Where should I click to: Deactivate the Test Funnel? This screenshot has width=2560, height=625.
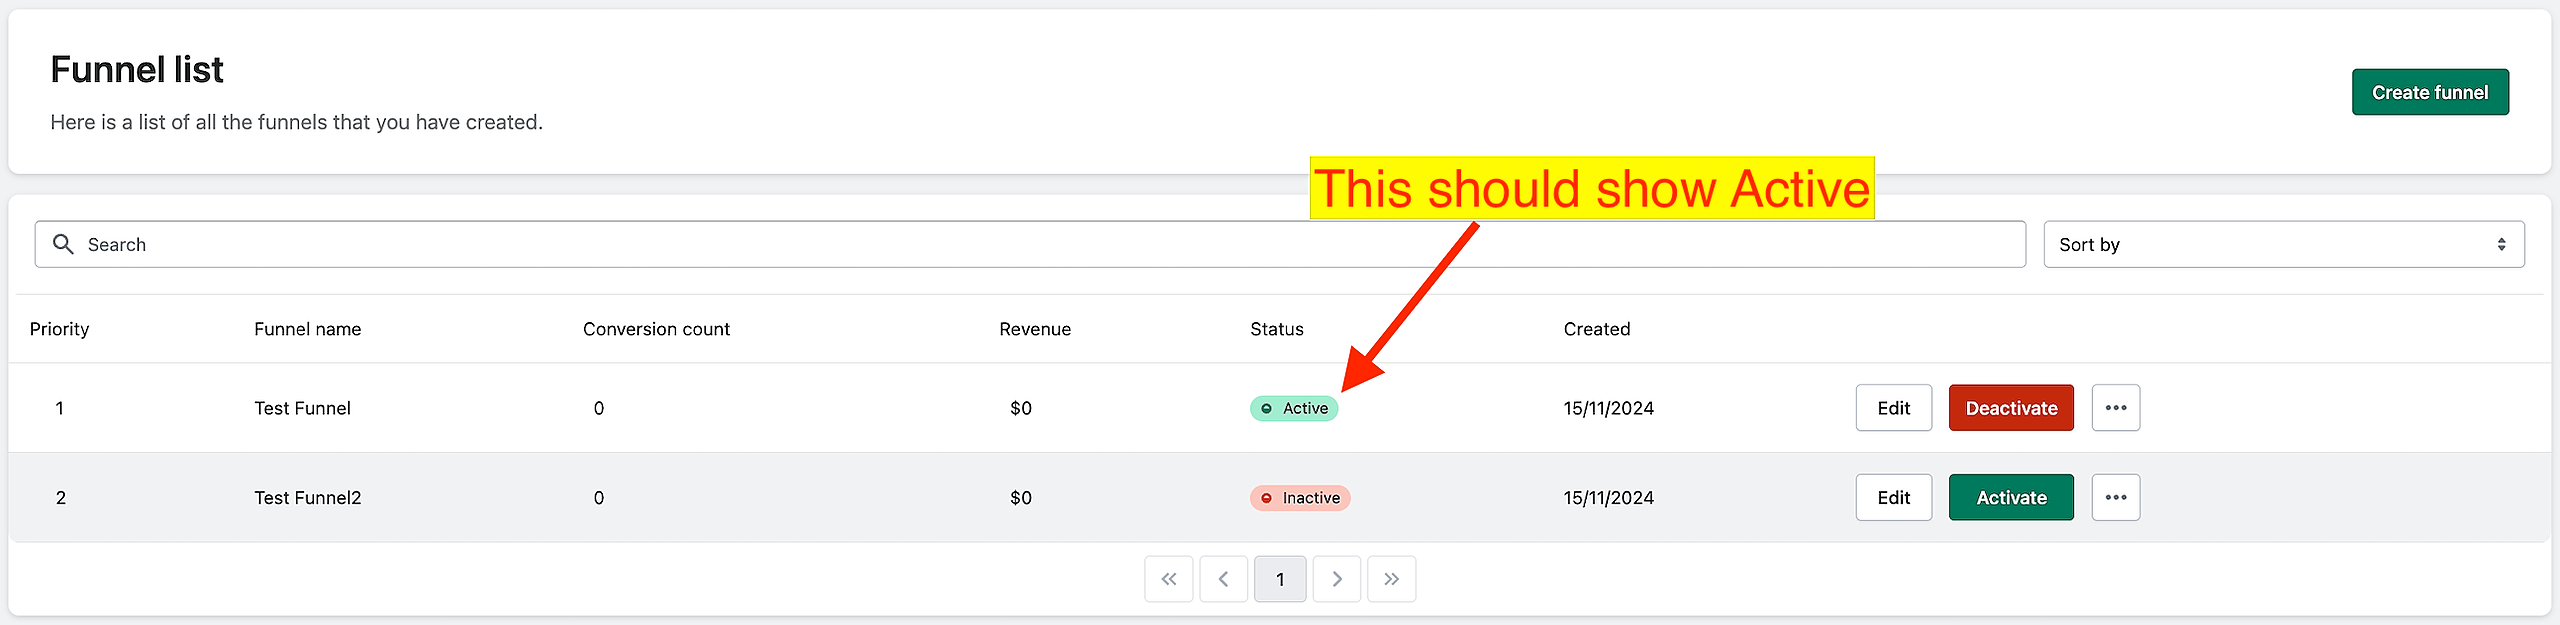tap(2010, 408)
